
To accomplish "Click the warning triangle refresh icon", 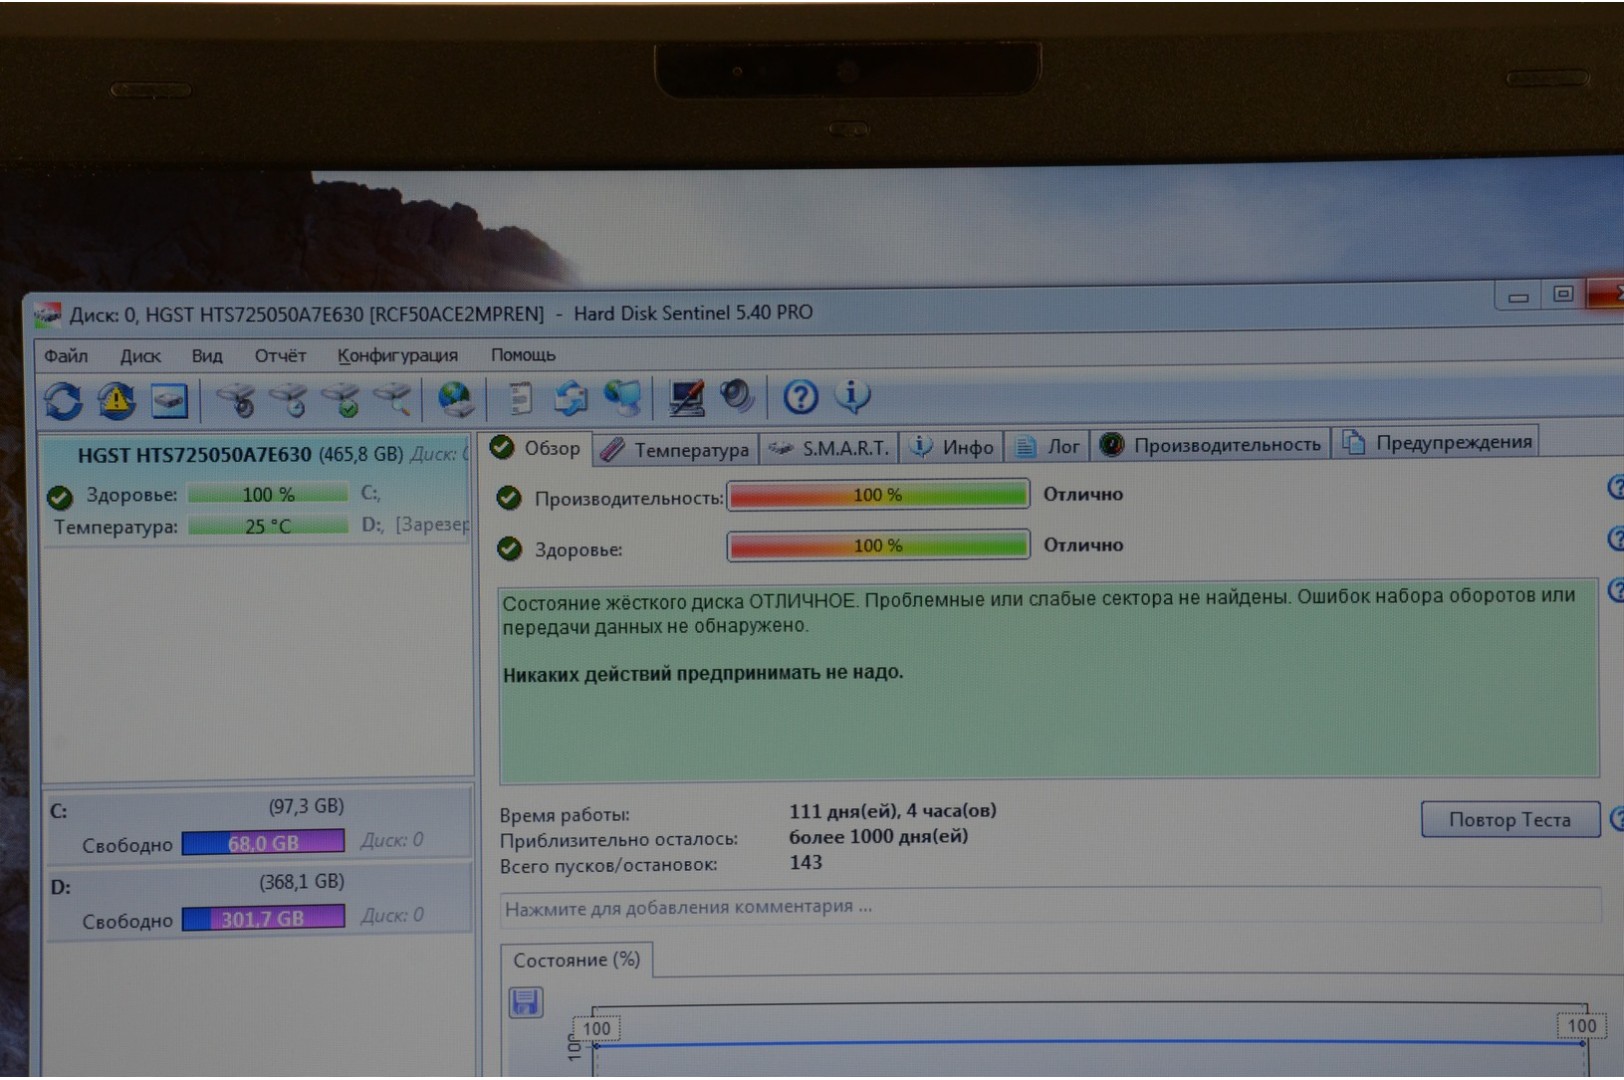I will click(x=117, y=401).
